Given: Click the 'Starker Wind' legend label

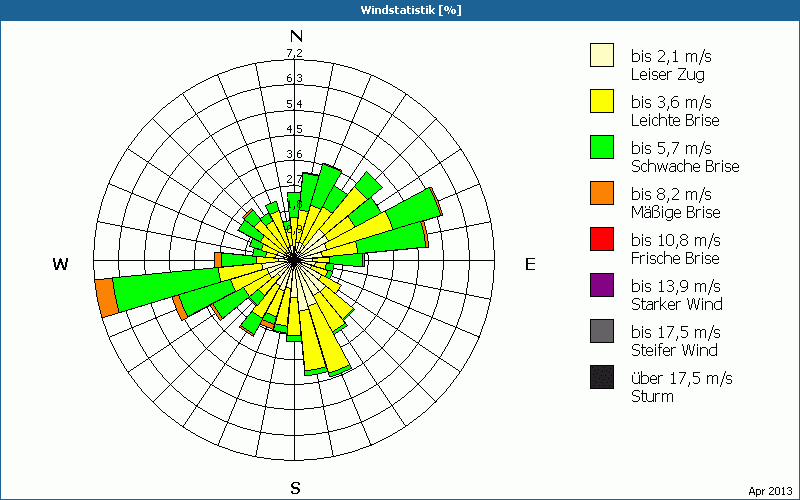Looking at the screenshot, I should [x=677, y=304].
